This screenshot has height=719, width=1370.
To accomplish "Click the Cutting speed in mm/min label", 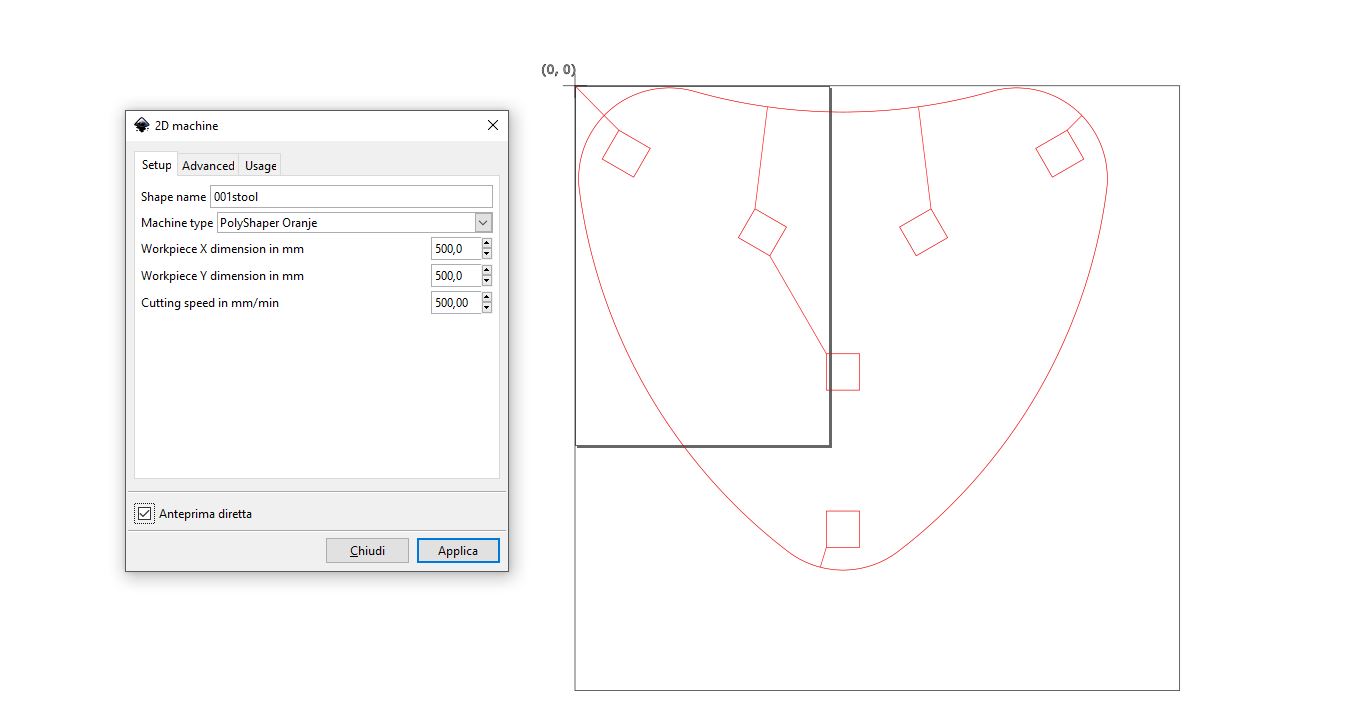I will [210, 303].
